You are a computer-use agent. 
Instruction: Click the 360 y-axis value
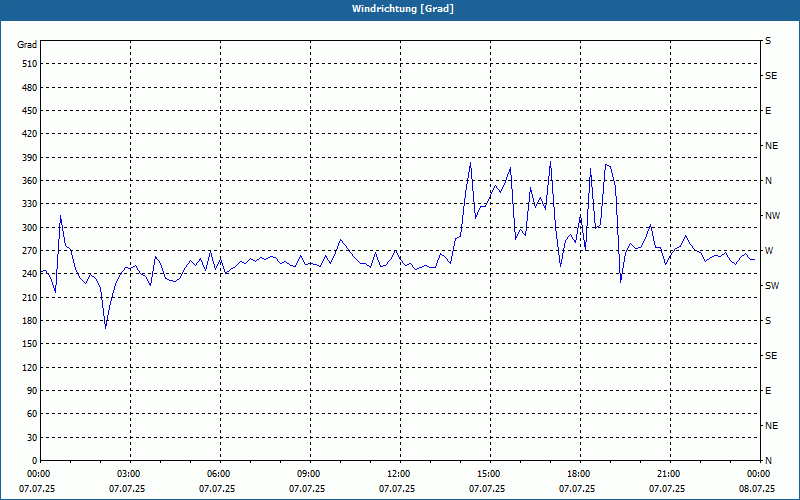[x=30, y=181]
